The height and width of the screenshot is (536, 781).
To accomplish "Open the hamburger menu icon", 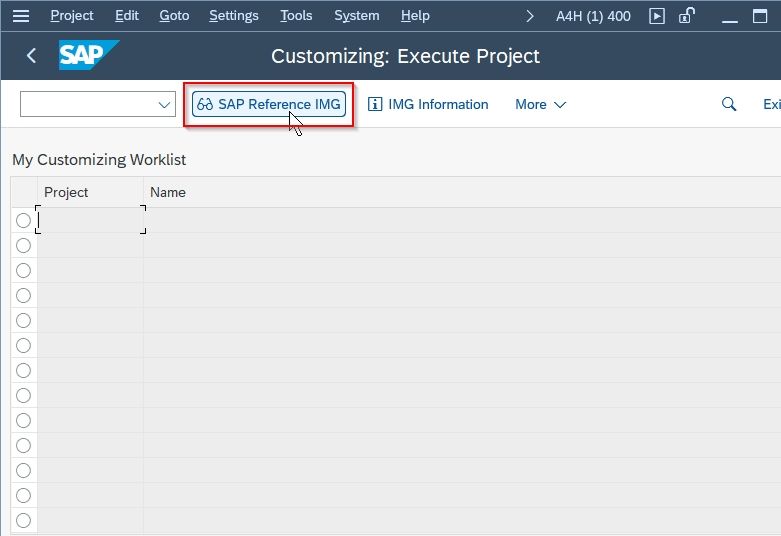I will [x=21, y=16].
